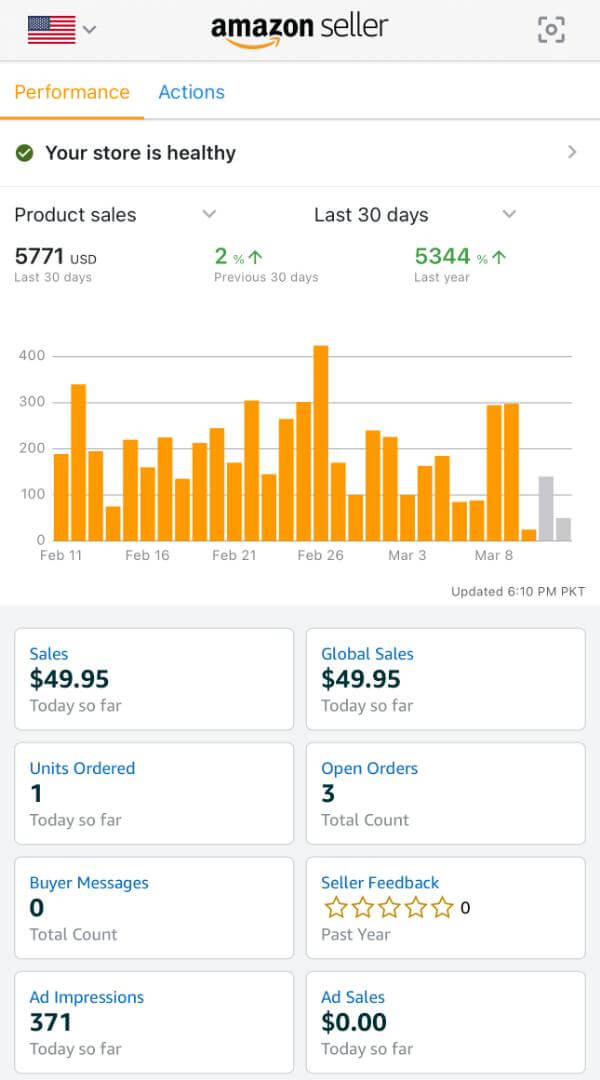This screenshot has width=600, height=1080.
Task: Change the Last 30 days range
Action: pos(509,214)
